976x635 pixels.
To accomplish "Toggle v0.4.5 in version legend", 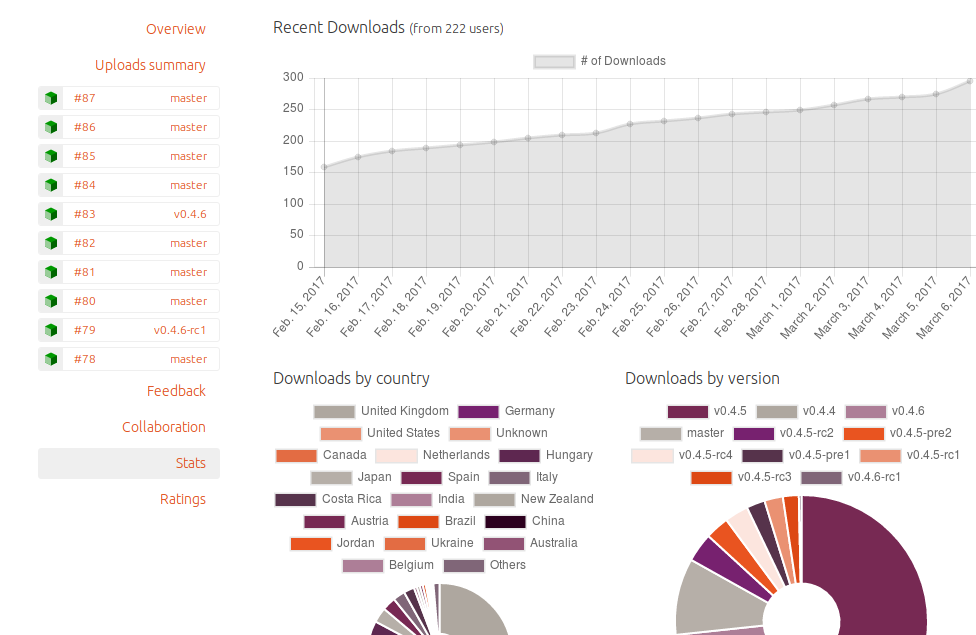I will (706, 411).
